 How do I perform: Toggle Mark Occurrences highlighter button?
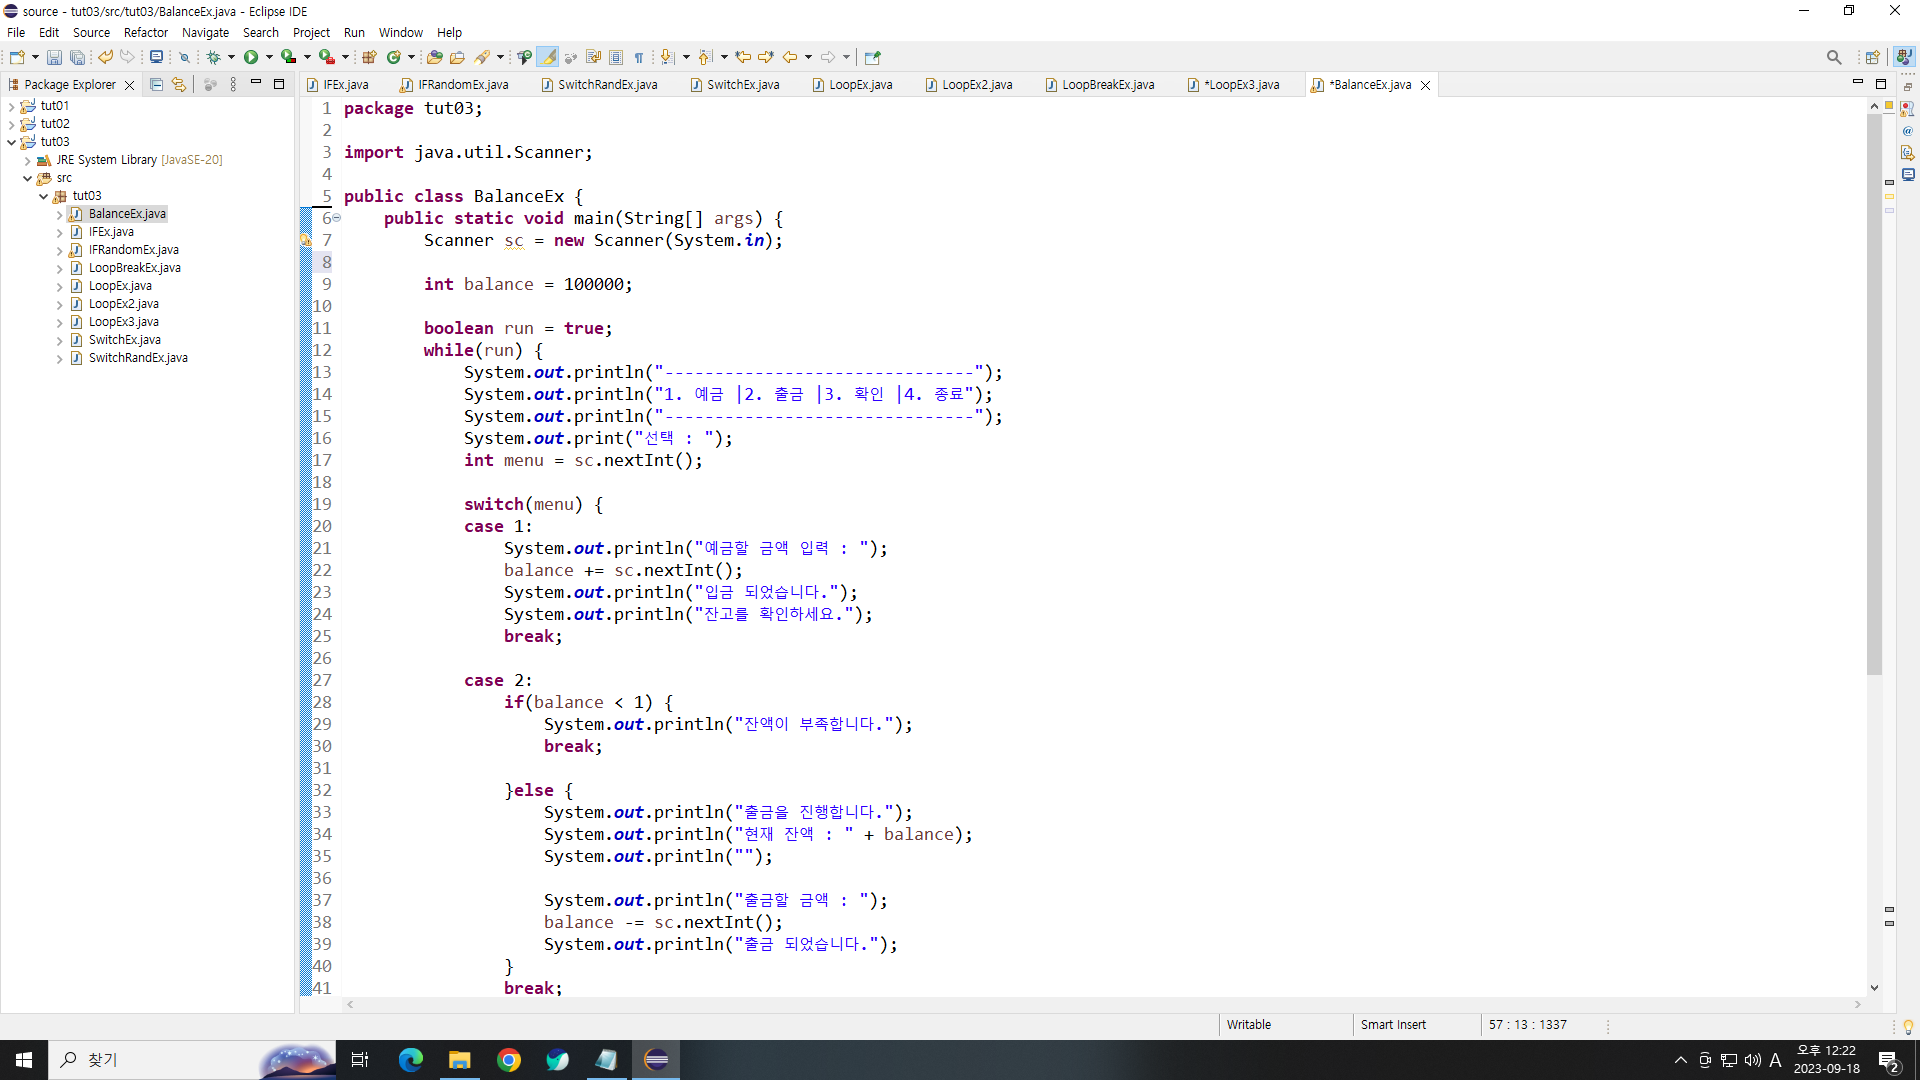[548, 57]
